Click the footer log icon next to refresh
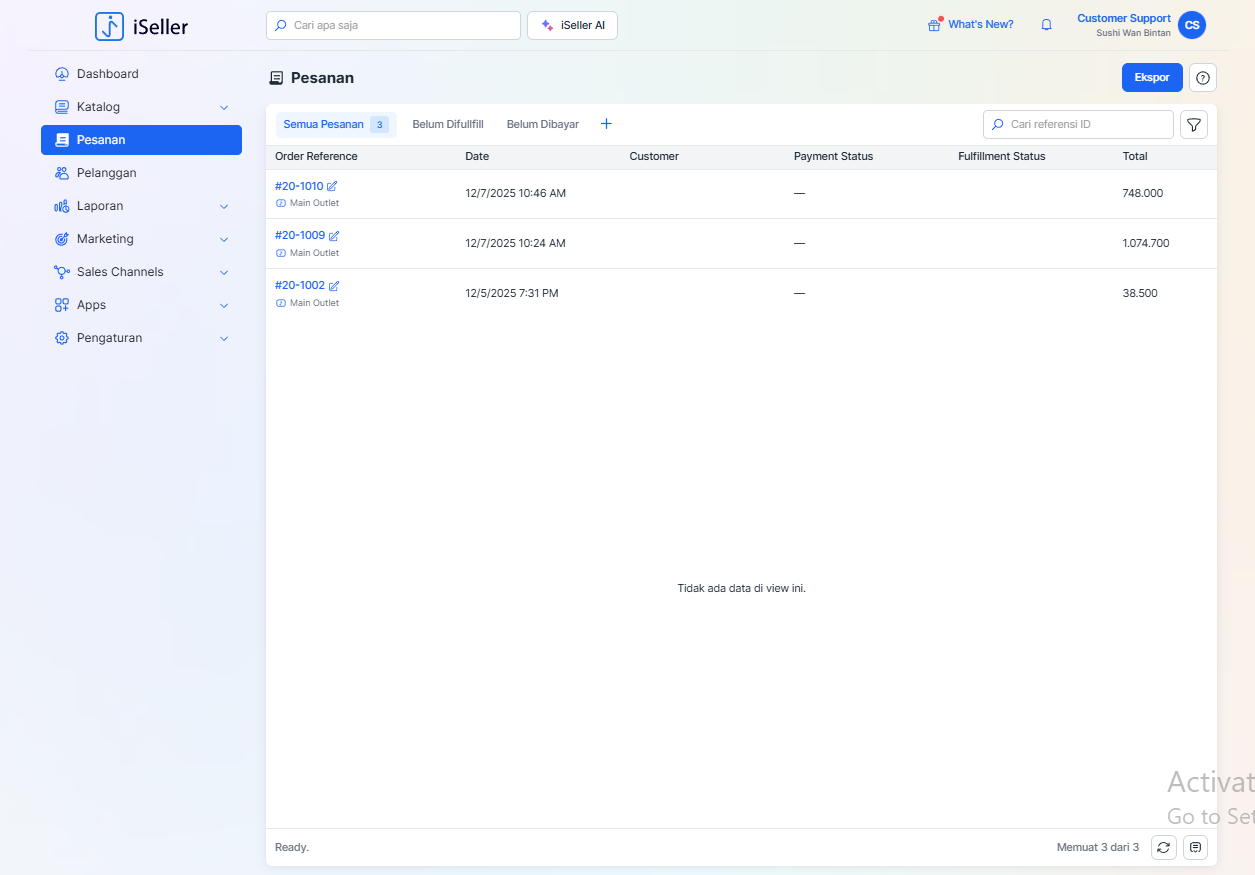This screenshot has width=1255, height=875. [1195, 847]
